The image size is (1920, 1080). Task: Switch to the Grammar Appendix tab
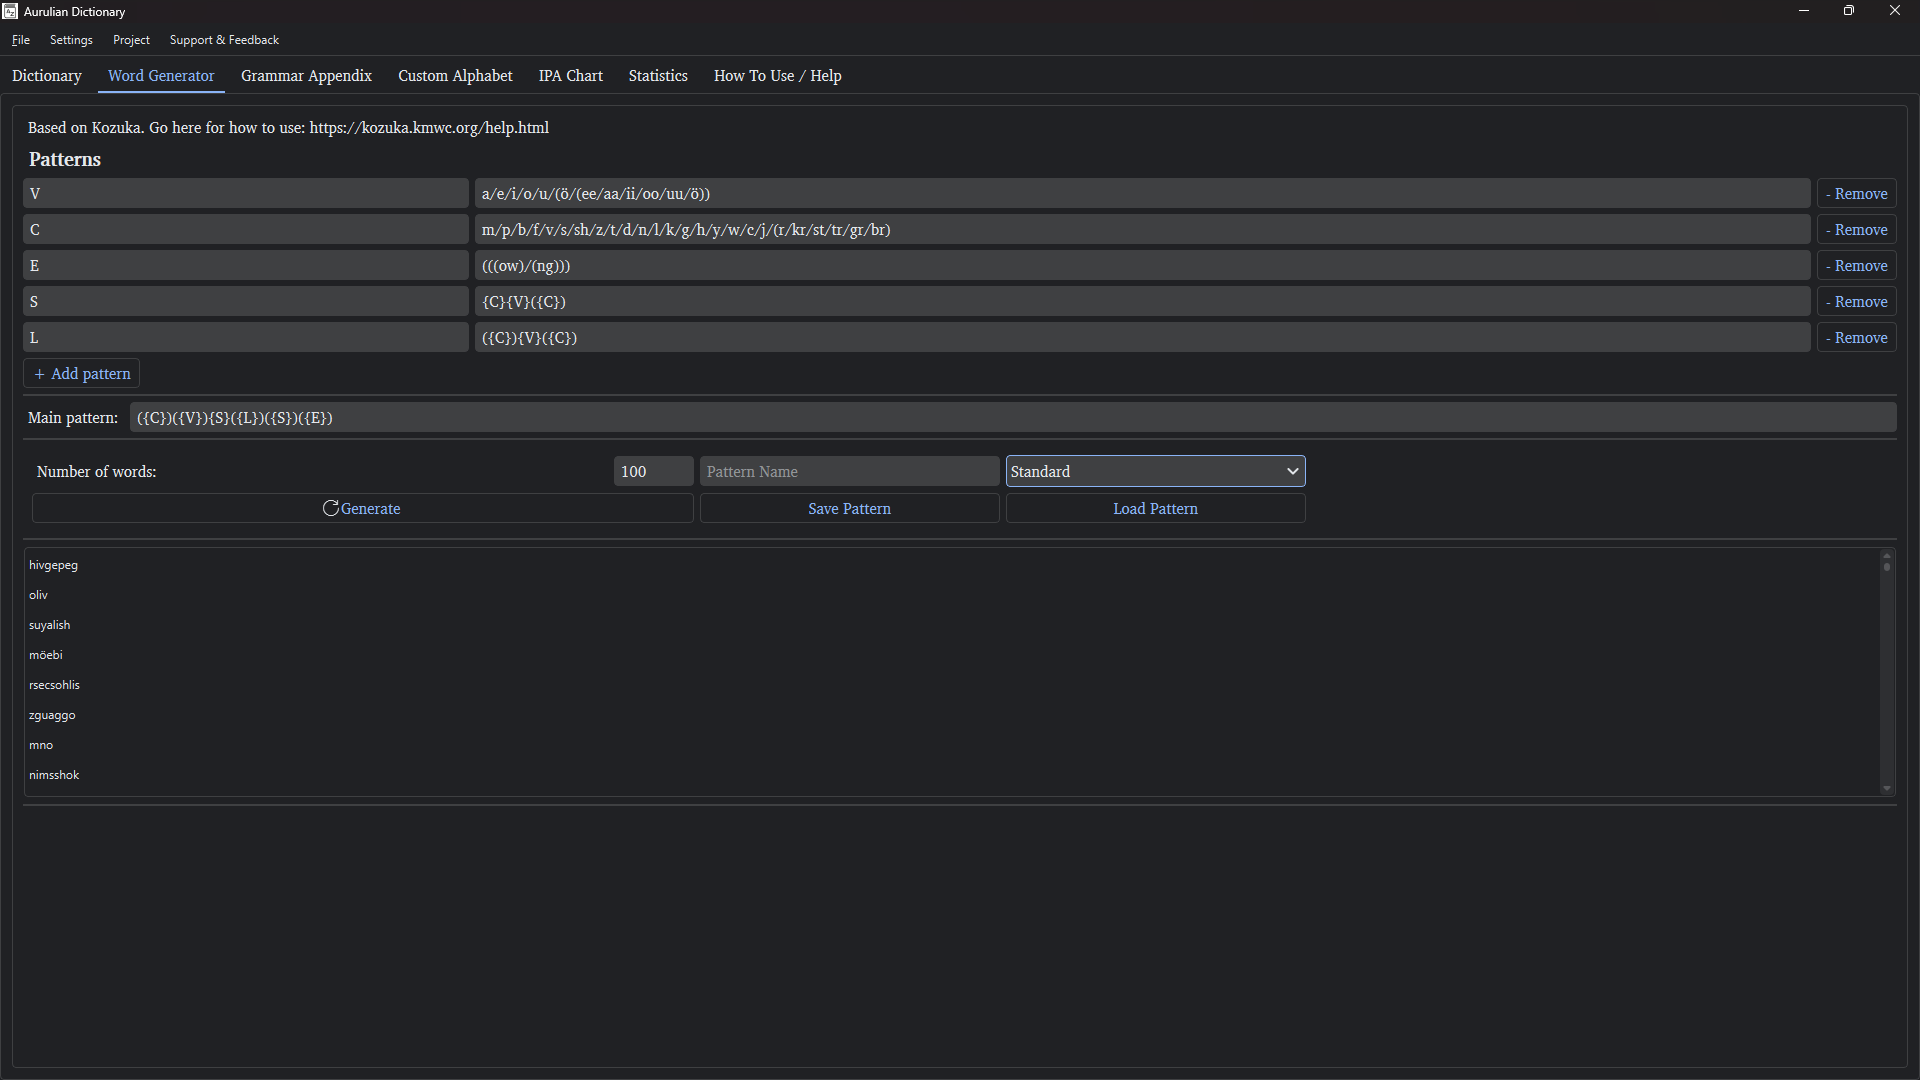click(306, 76)
